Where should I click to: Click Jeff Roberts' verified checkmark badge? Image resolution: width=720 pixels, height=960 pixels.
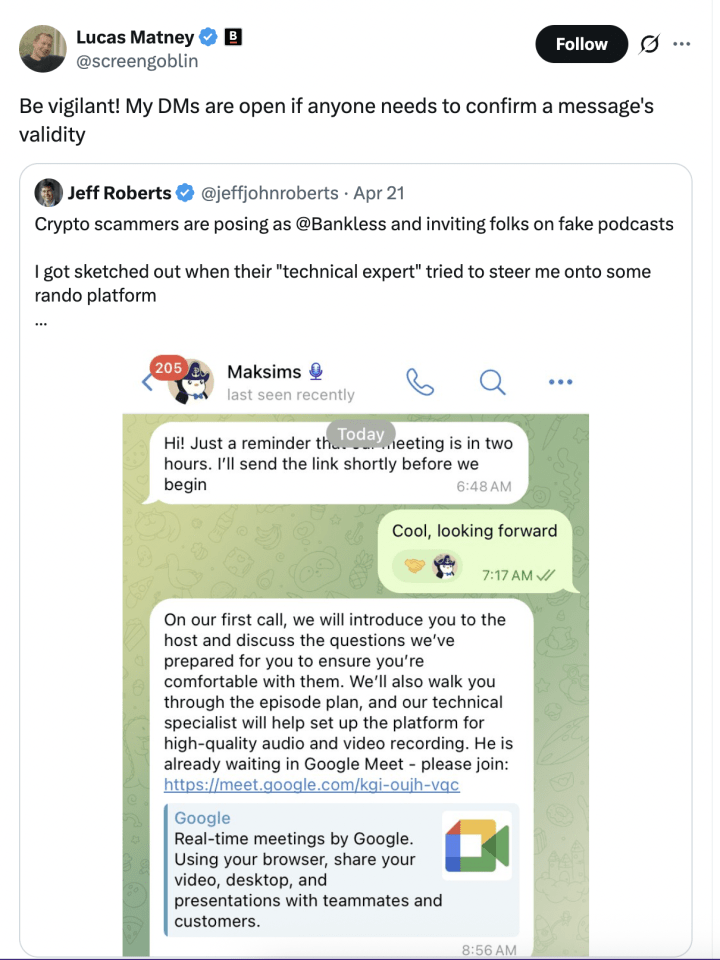[186, 193]
